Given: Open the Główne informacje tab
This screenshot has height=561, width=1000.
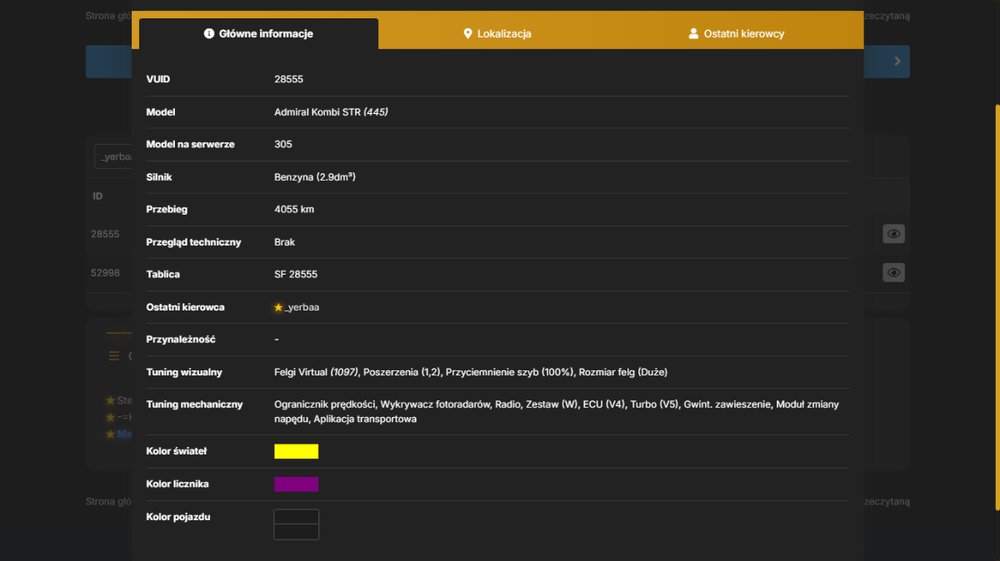Looking at the screenshot, I should tap(258, 34).
